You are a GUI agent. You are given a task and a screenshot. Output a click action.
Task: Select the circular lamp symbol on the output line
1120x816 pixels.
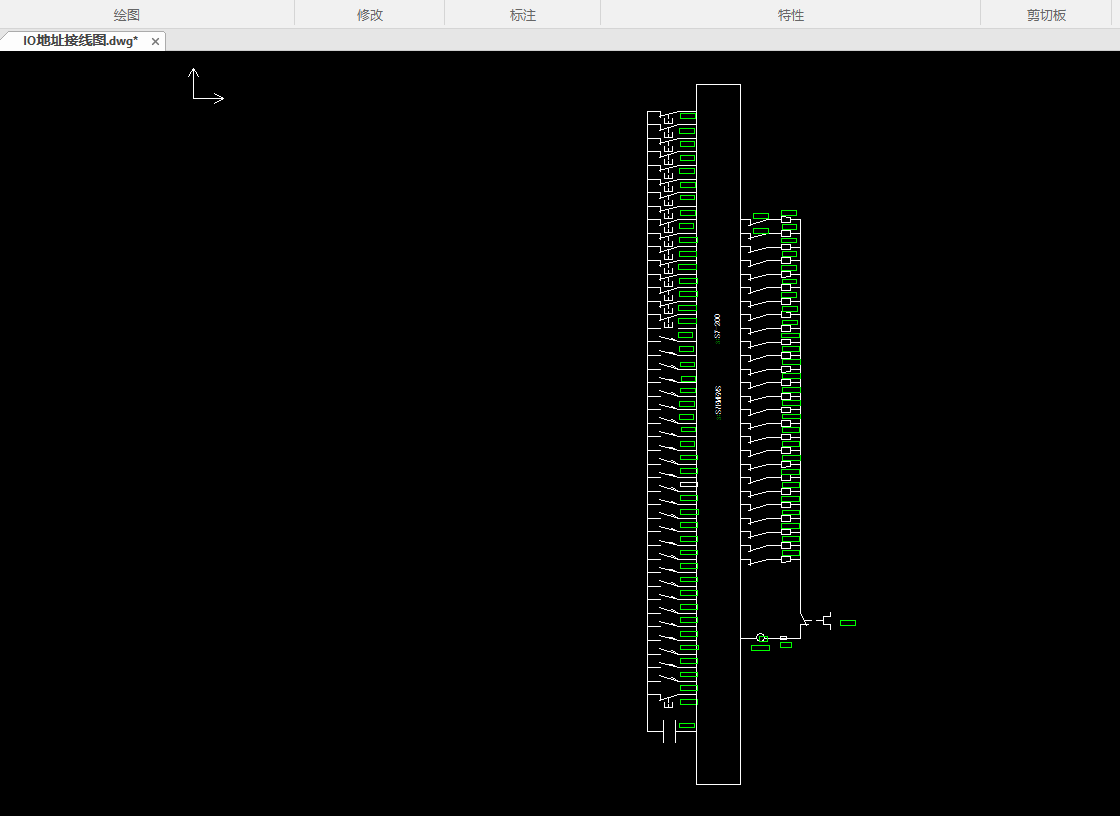click(761, 637)
